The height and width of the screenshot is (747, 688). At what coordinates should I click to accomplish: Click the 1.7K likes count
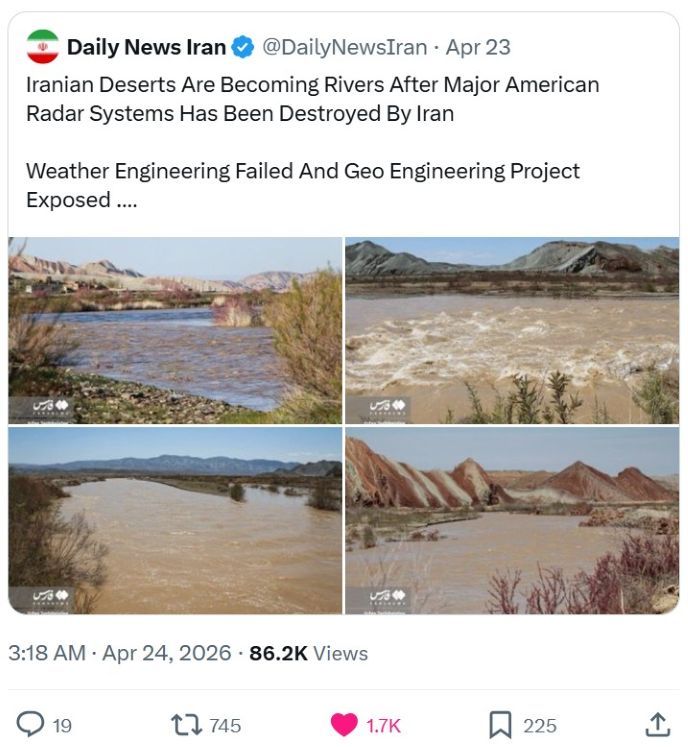coord(383,726)
